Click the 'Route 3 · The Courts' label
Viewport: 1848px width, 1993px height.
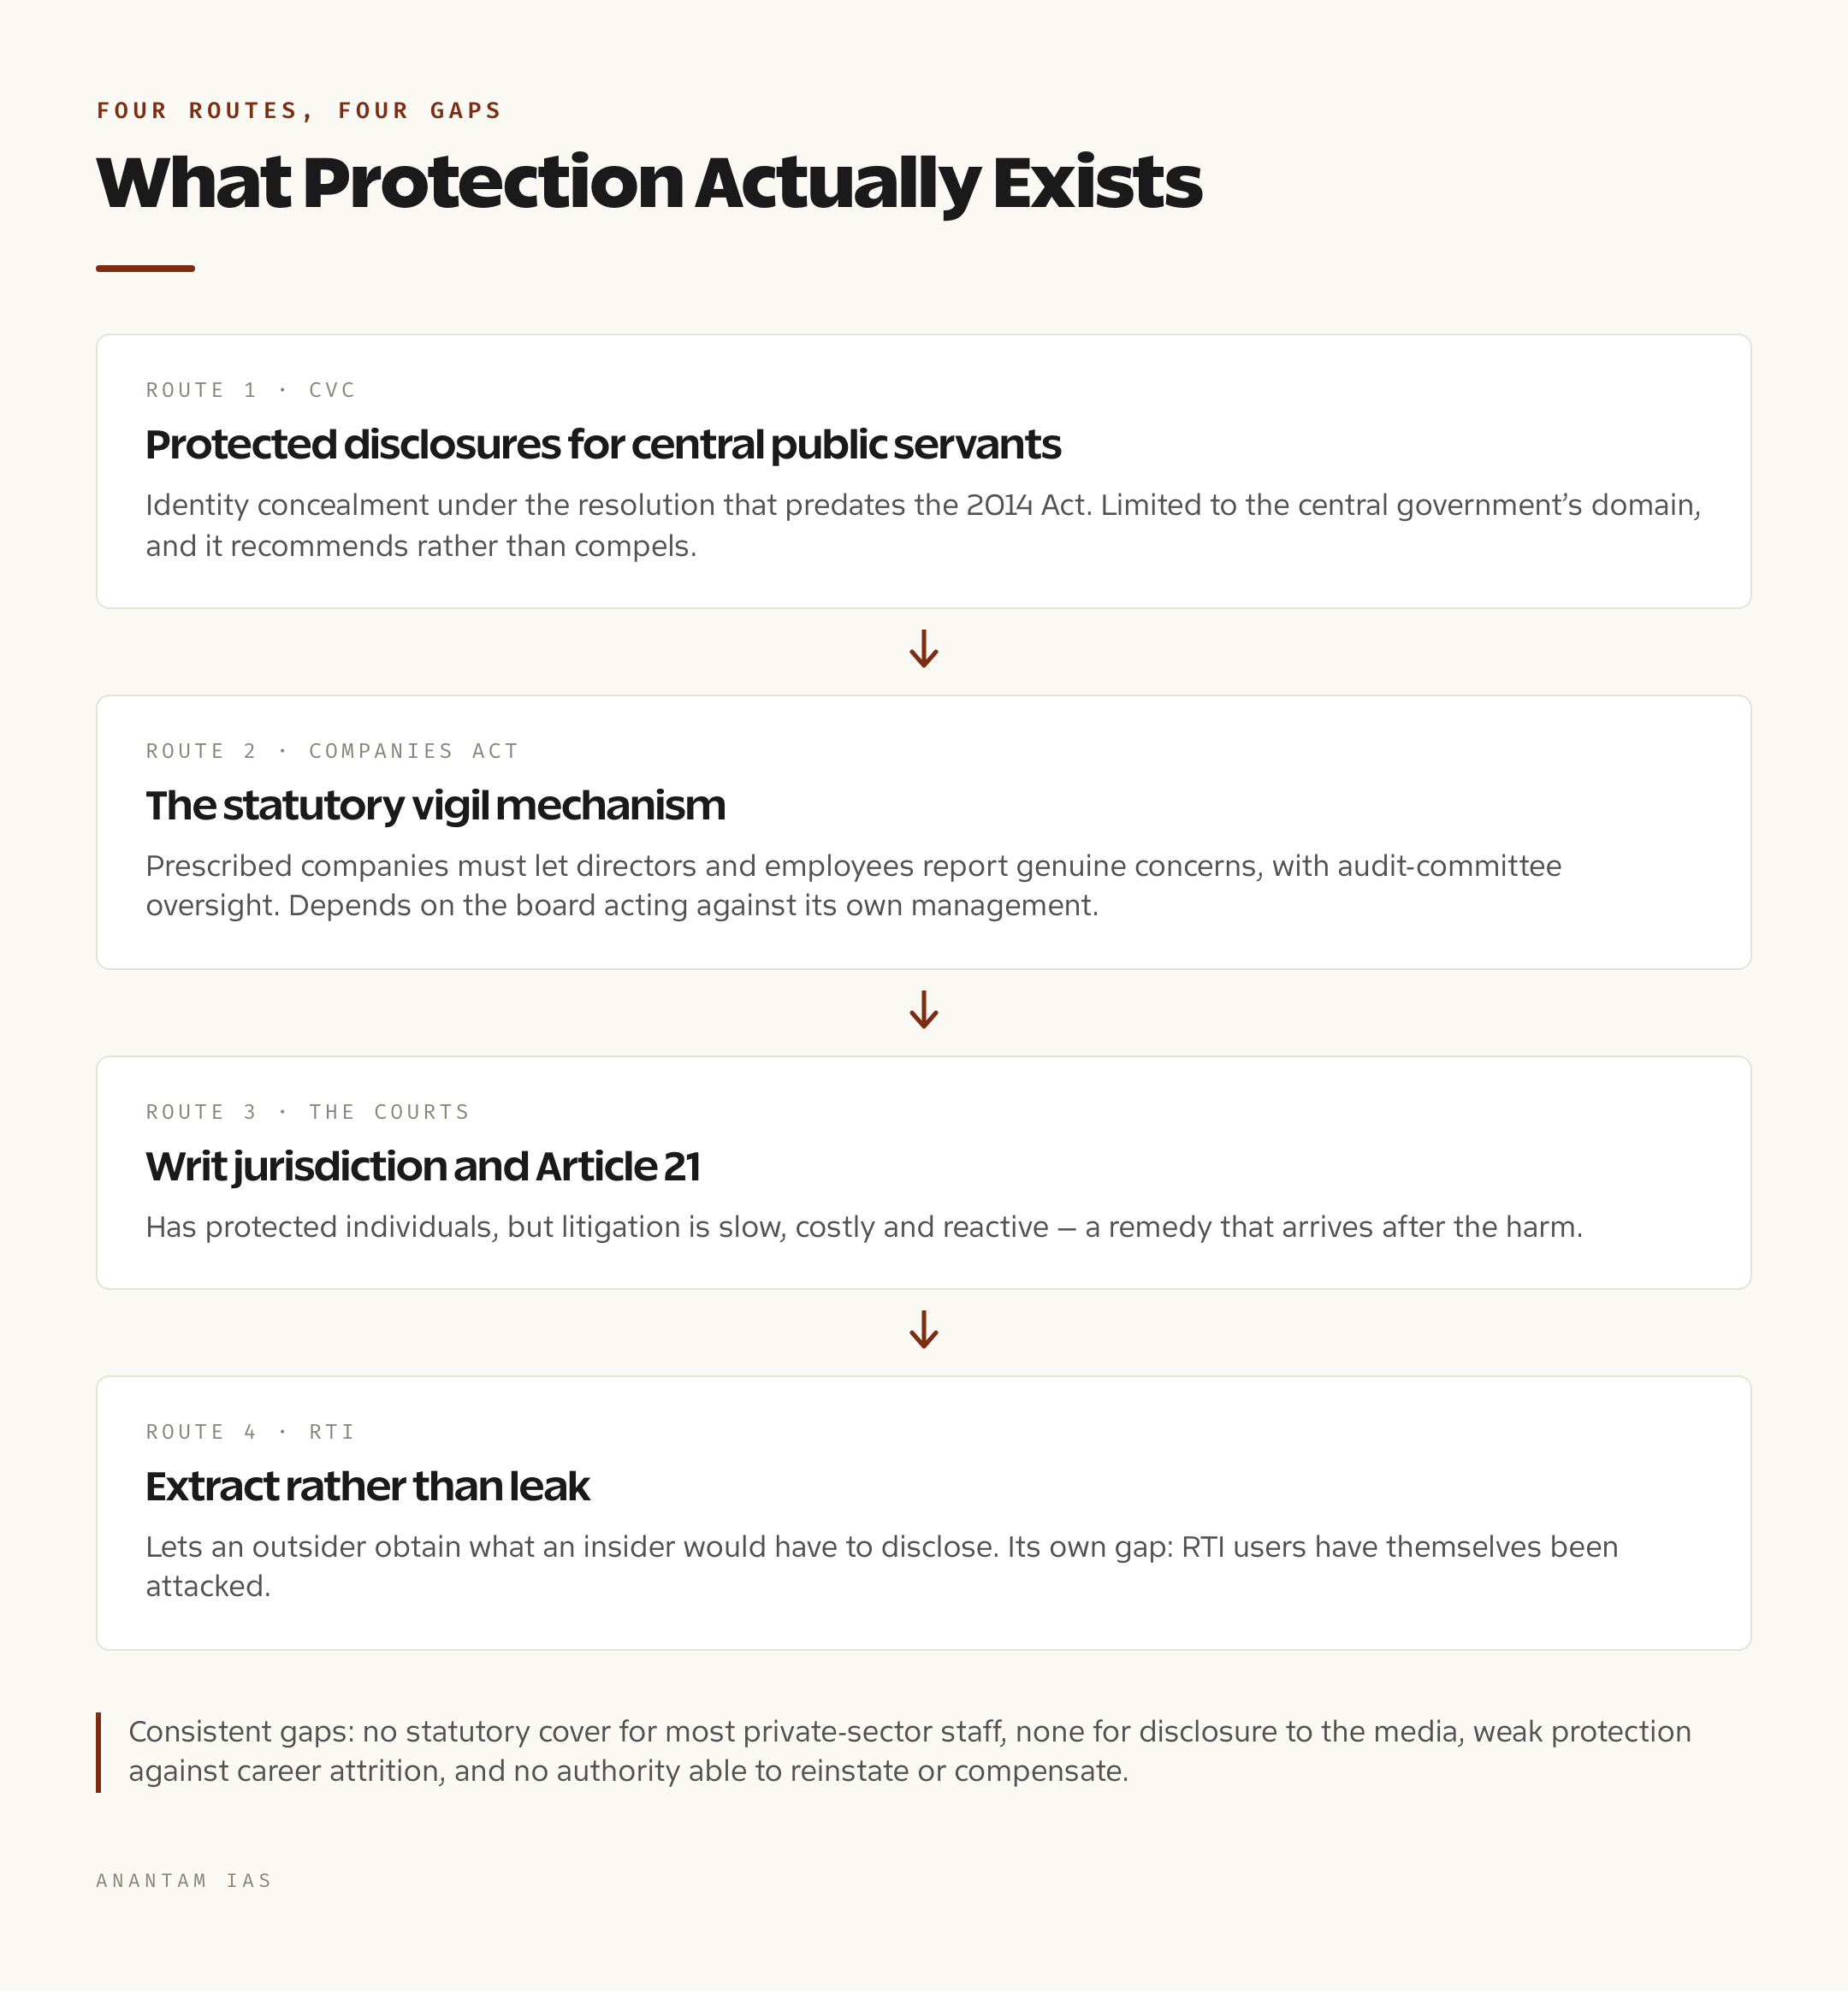tap(308, 1112)
